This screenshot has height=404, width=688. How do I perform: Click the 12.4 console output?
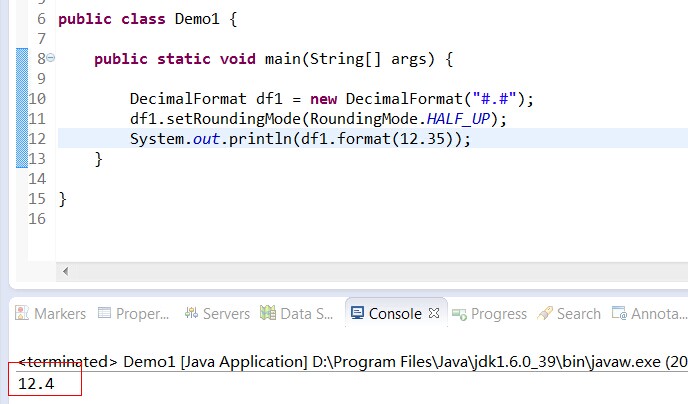coord(36,384)
